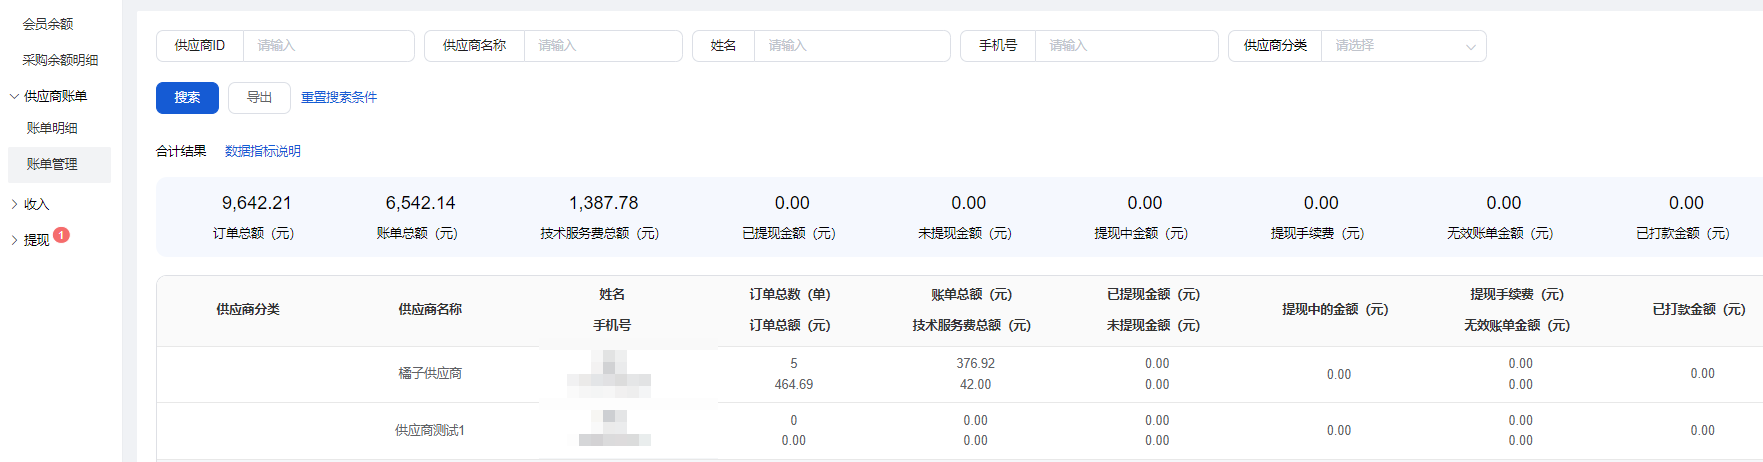The height and width of the screenshot is (462, 1763).
Task: Go to 采购余额明细 in the sidebar
Action: click(60, 61)
